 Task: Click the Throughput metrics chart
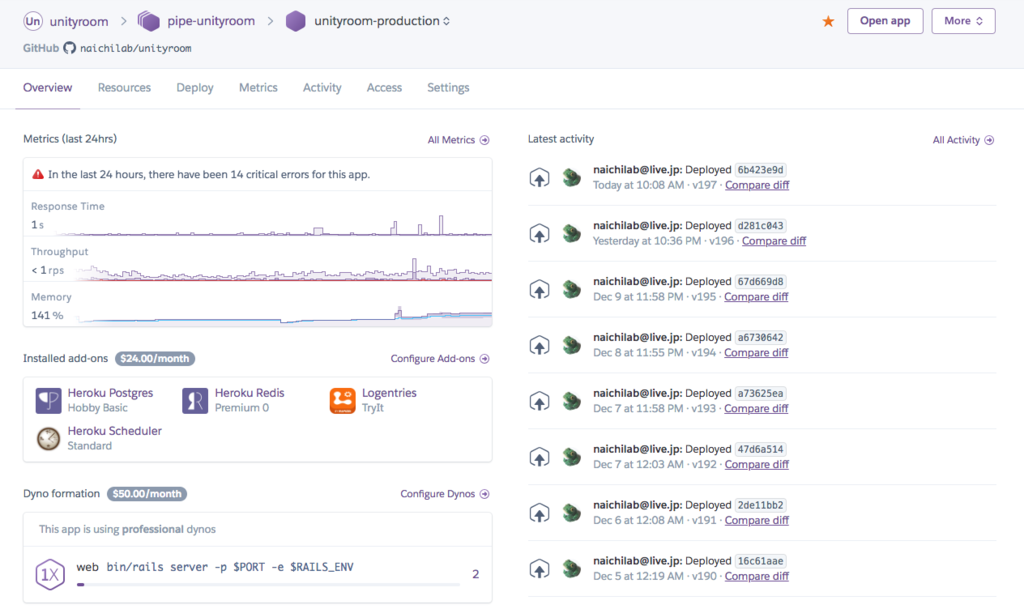pyautogui.click(x=257, y=259)
